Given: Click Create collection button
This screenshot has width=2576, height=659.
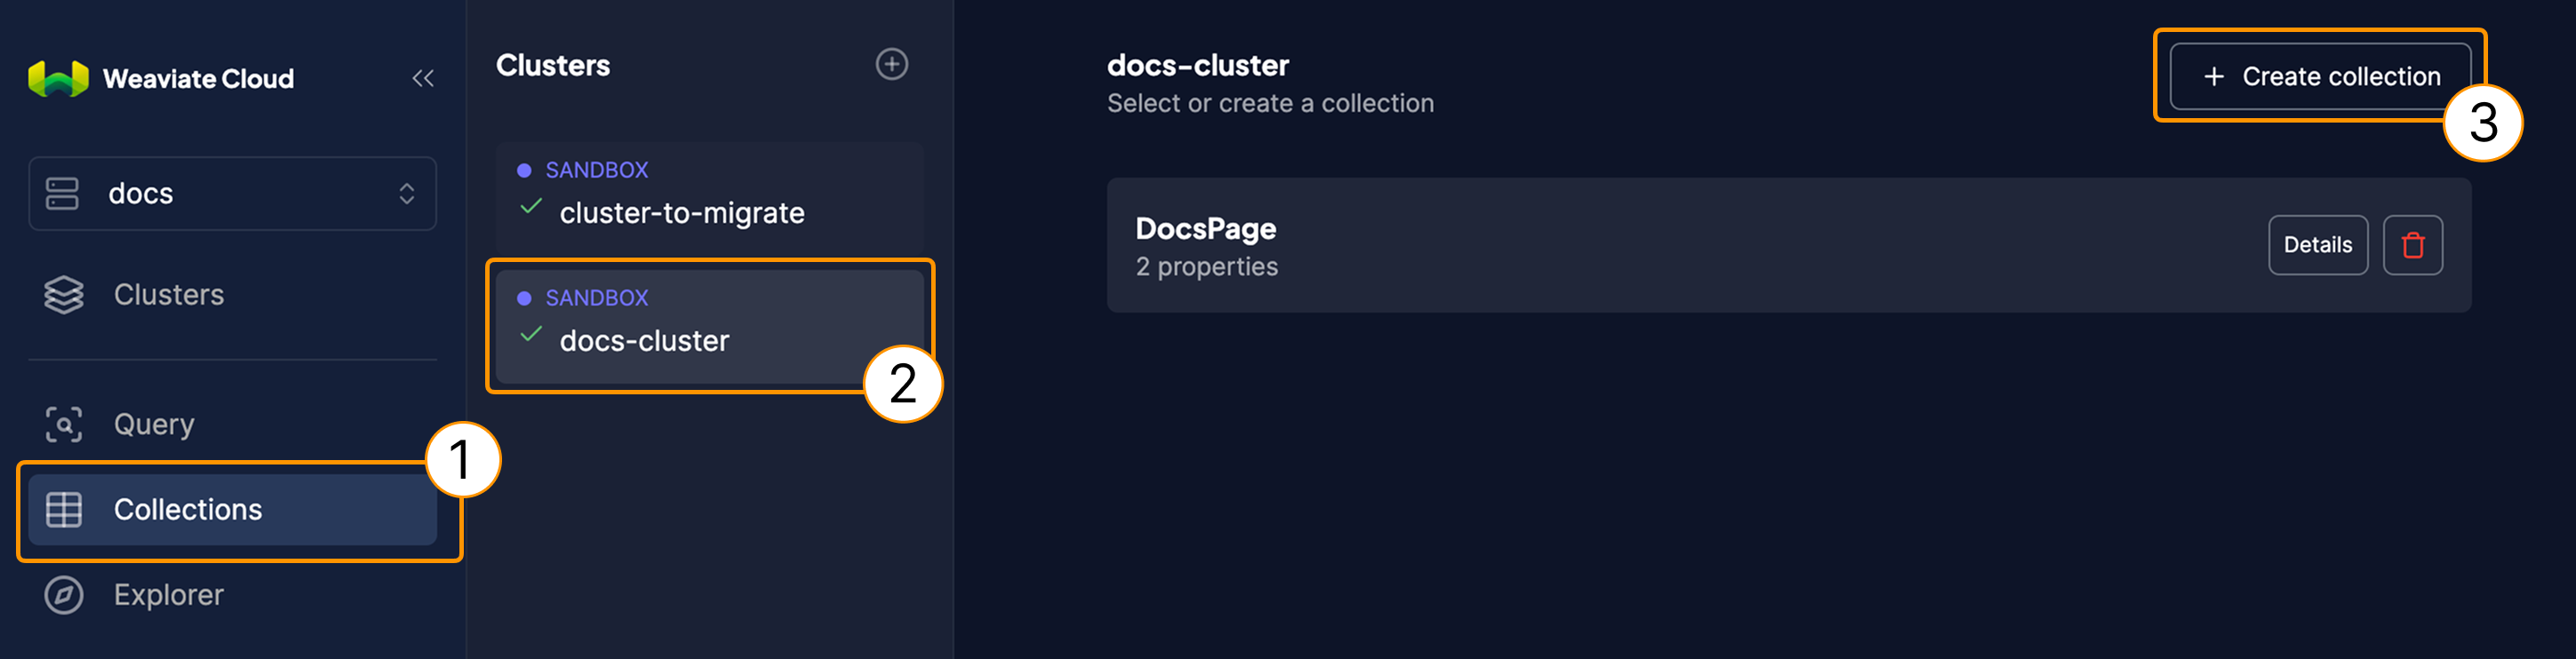Looking at the screenshot, I should (x=2320, y=76).
